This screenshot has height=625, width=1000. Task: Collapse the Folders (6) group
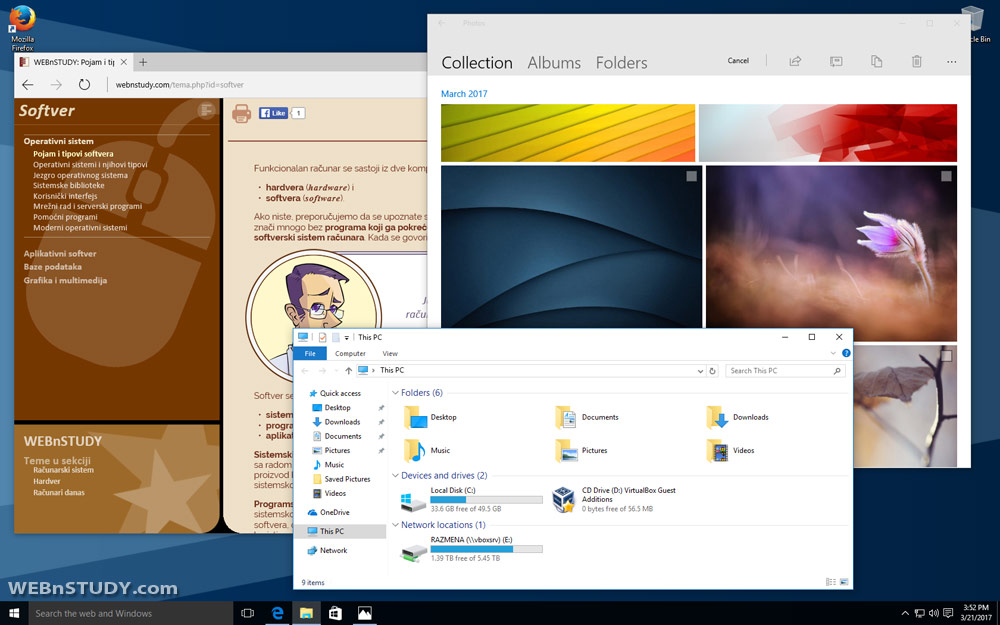click(395, 393)
